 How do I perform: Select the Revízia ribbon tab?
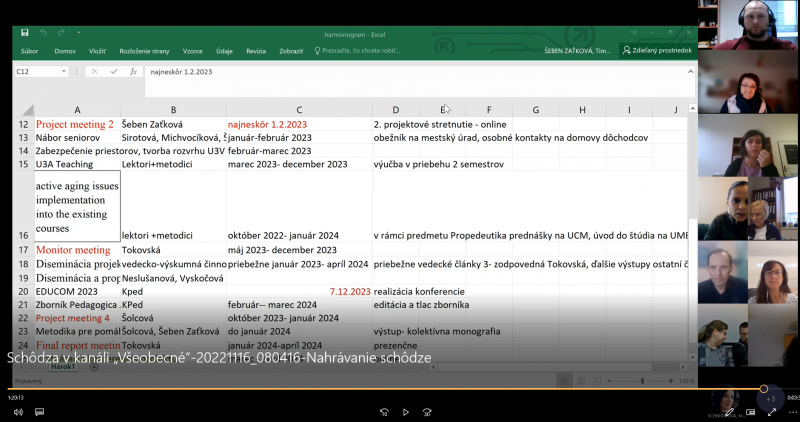click(x=256, y=50)
